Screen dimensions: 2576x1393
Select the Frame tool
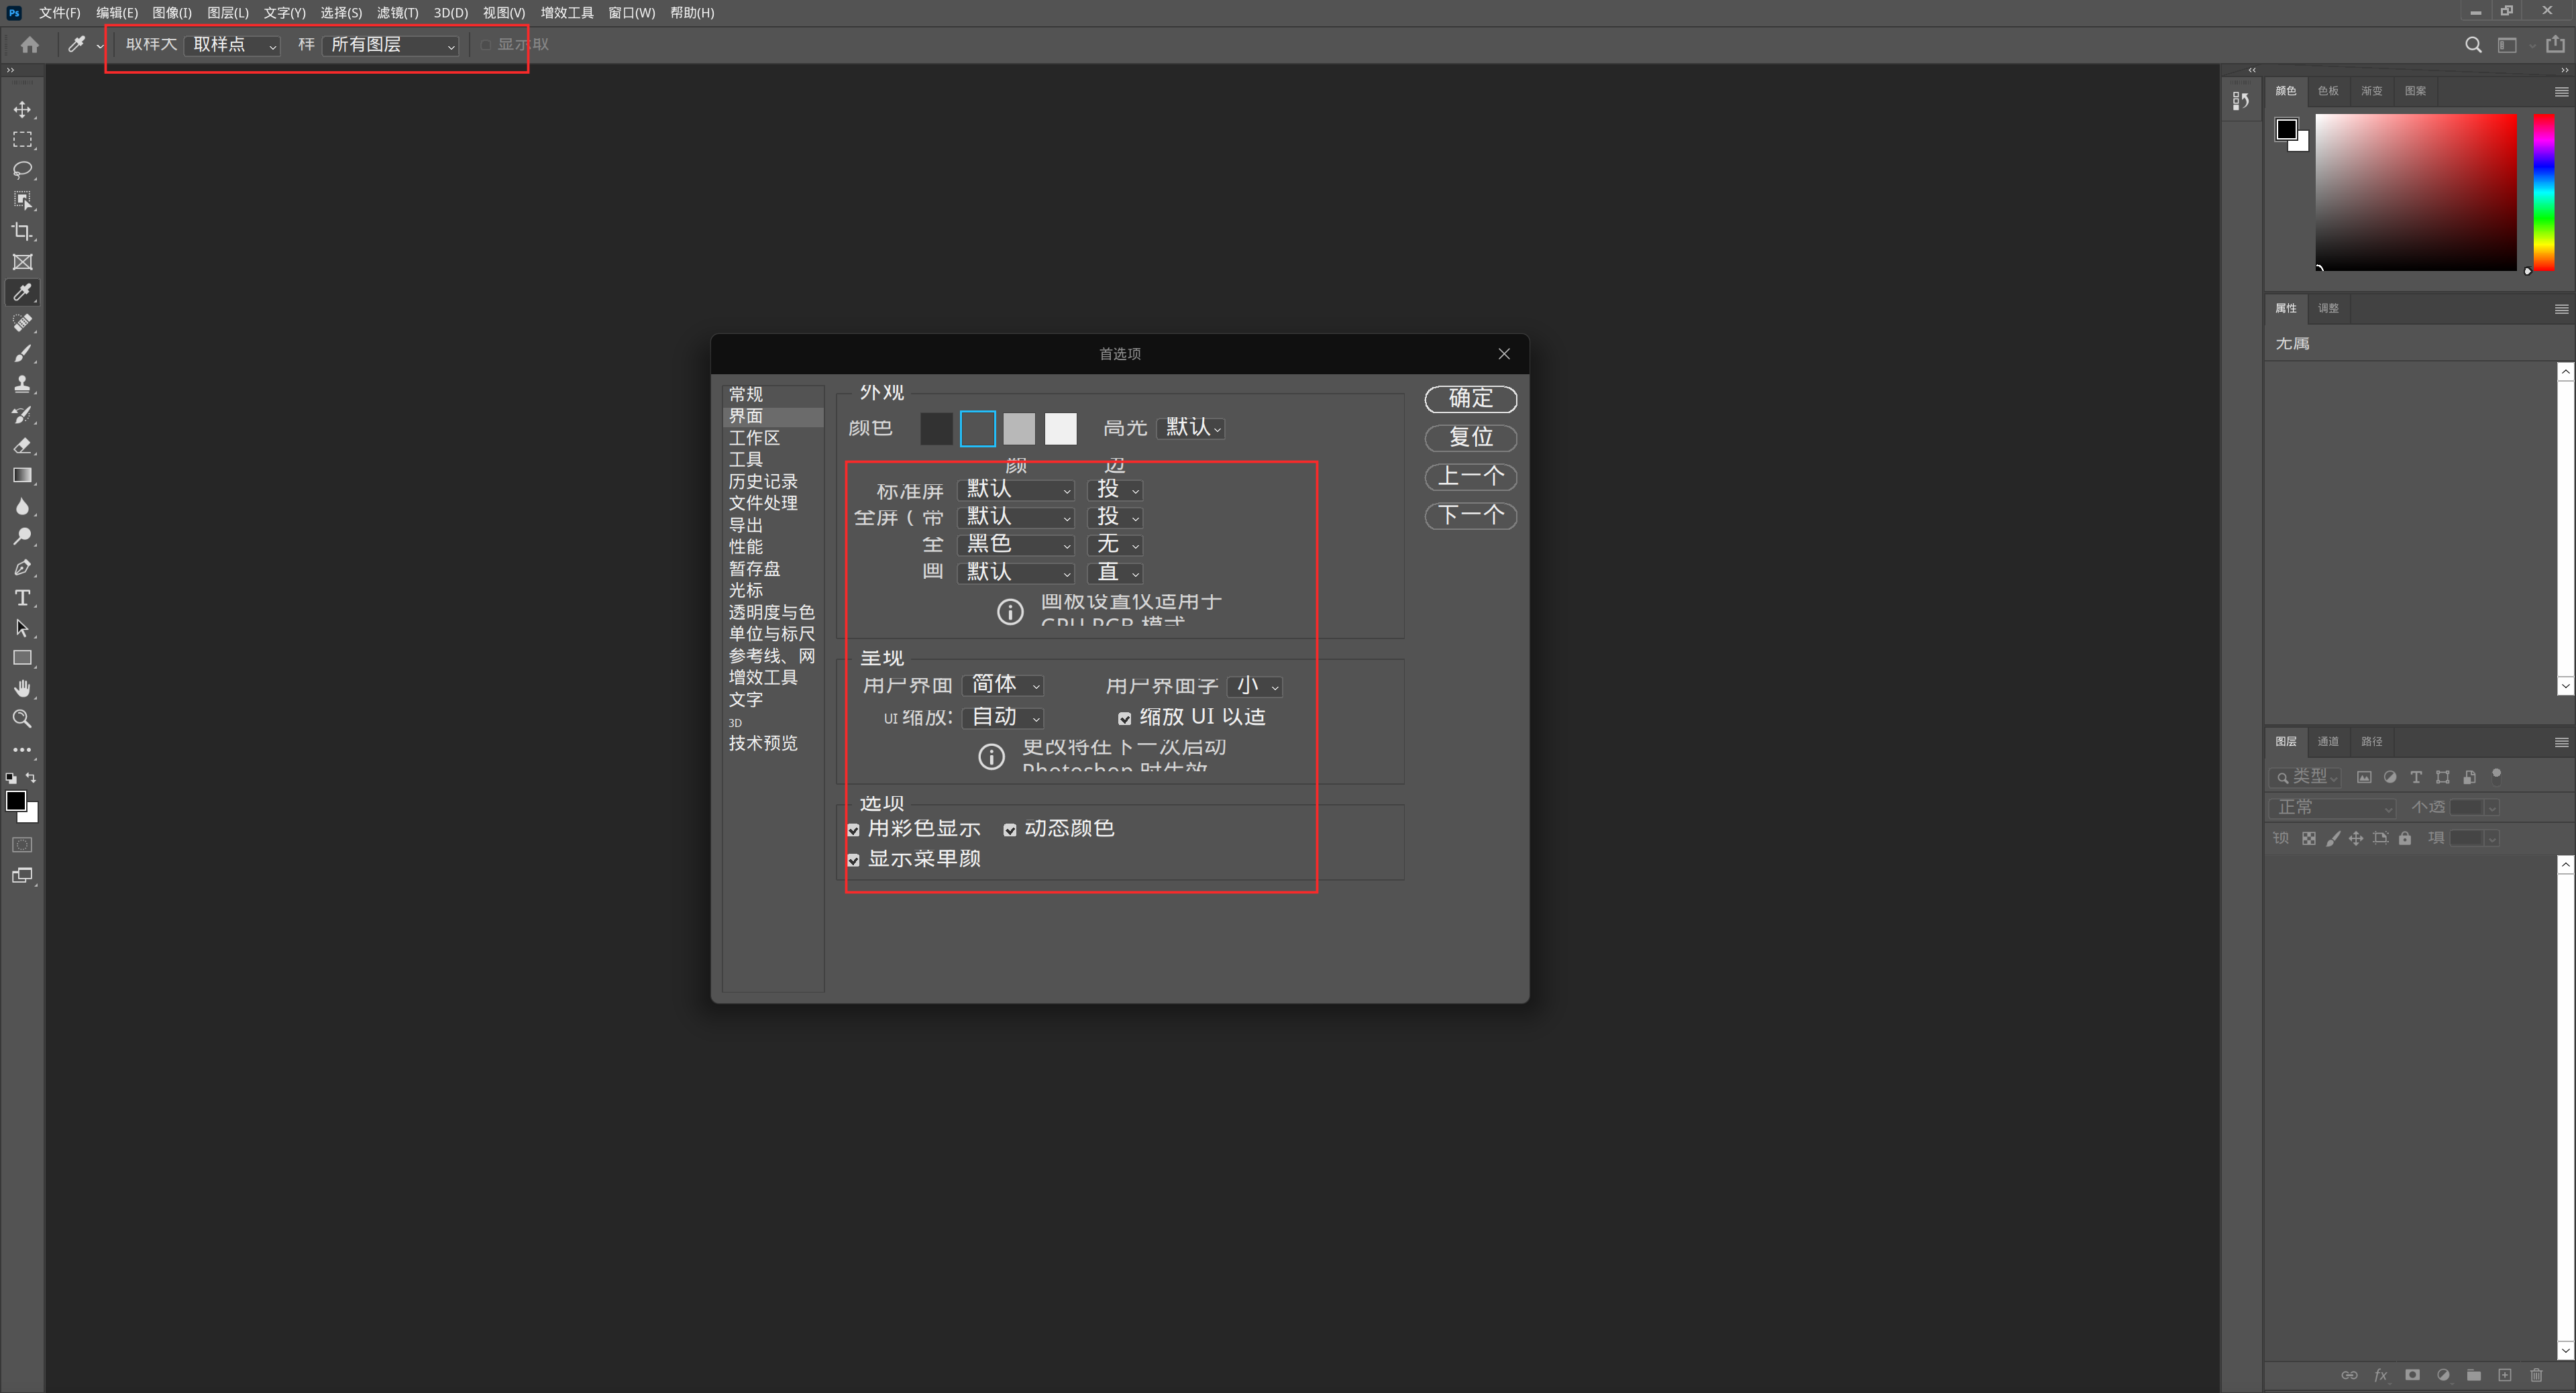click(x=22, y=262)
